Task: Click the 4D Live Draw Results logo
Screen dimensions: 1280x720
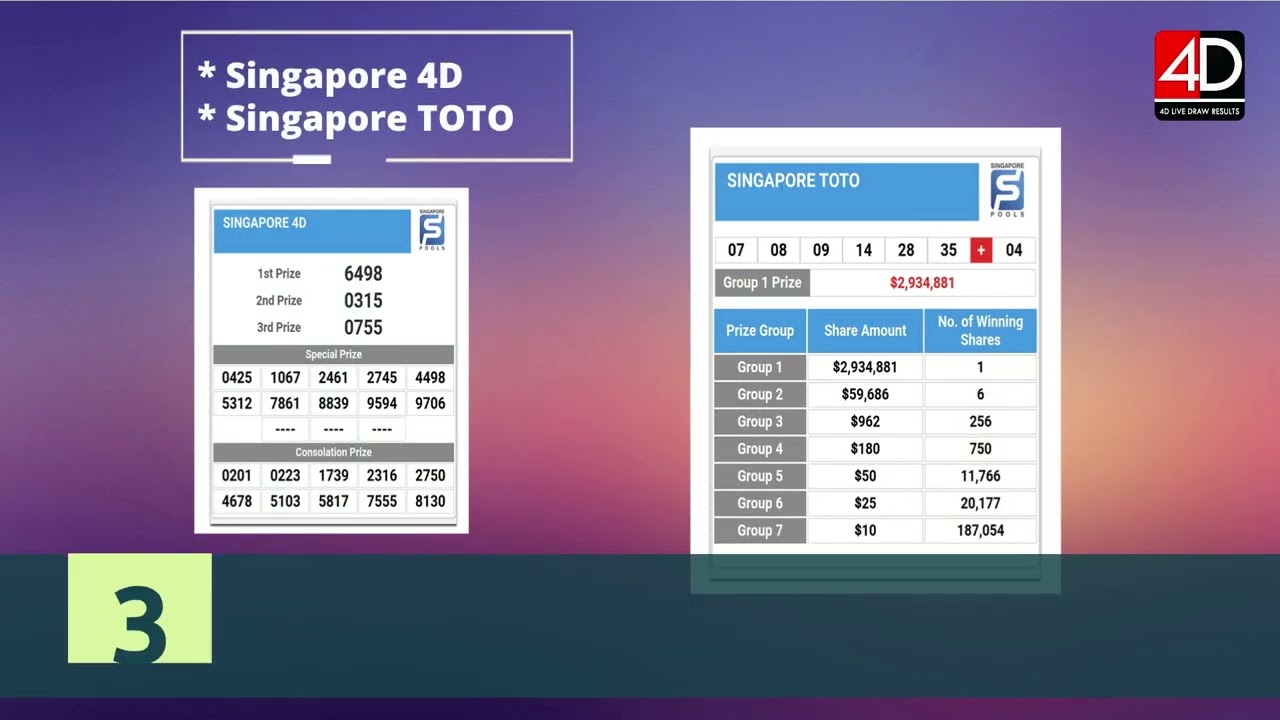Action: click(1199, 75)
